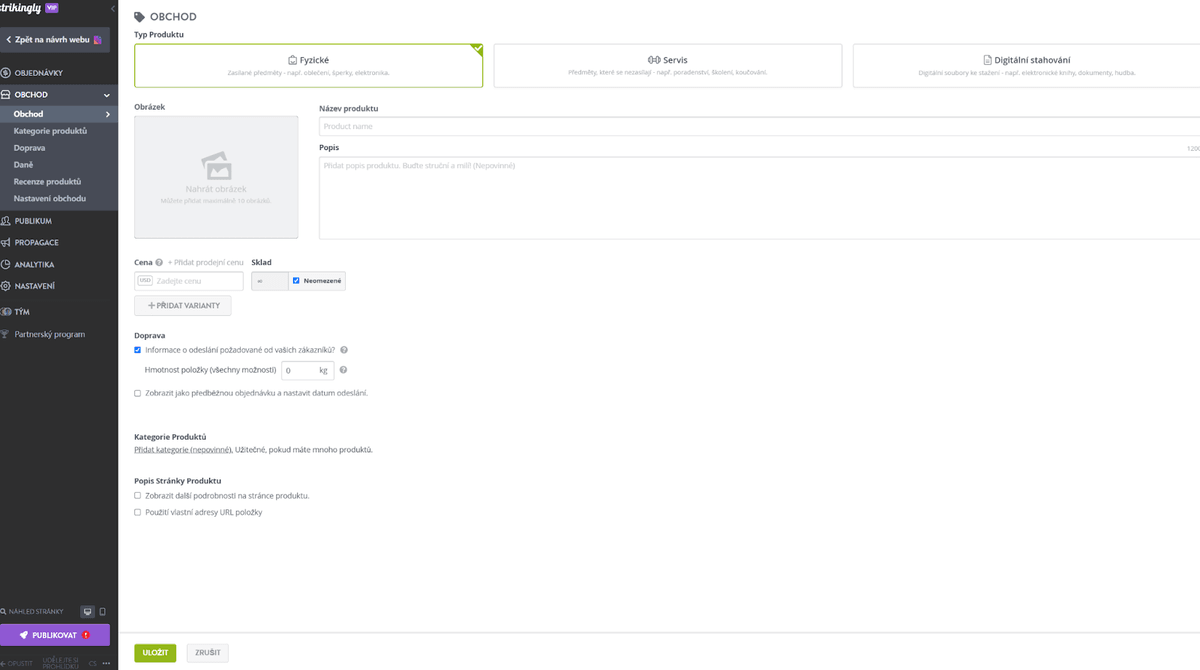
Task: Click the VIP badge beside Strikingly logo
Action: [x=52, y=6]
